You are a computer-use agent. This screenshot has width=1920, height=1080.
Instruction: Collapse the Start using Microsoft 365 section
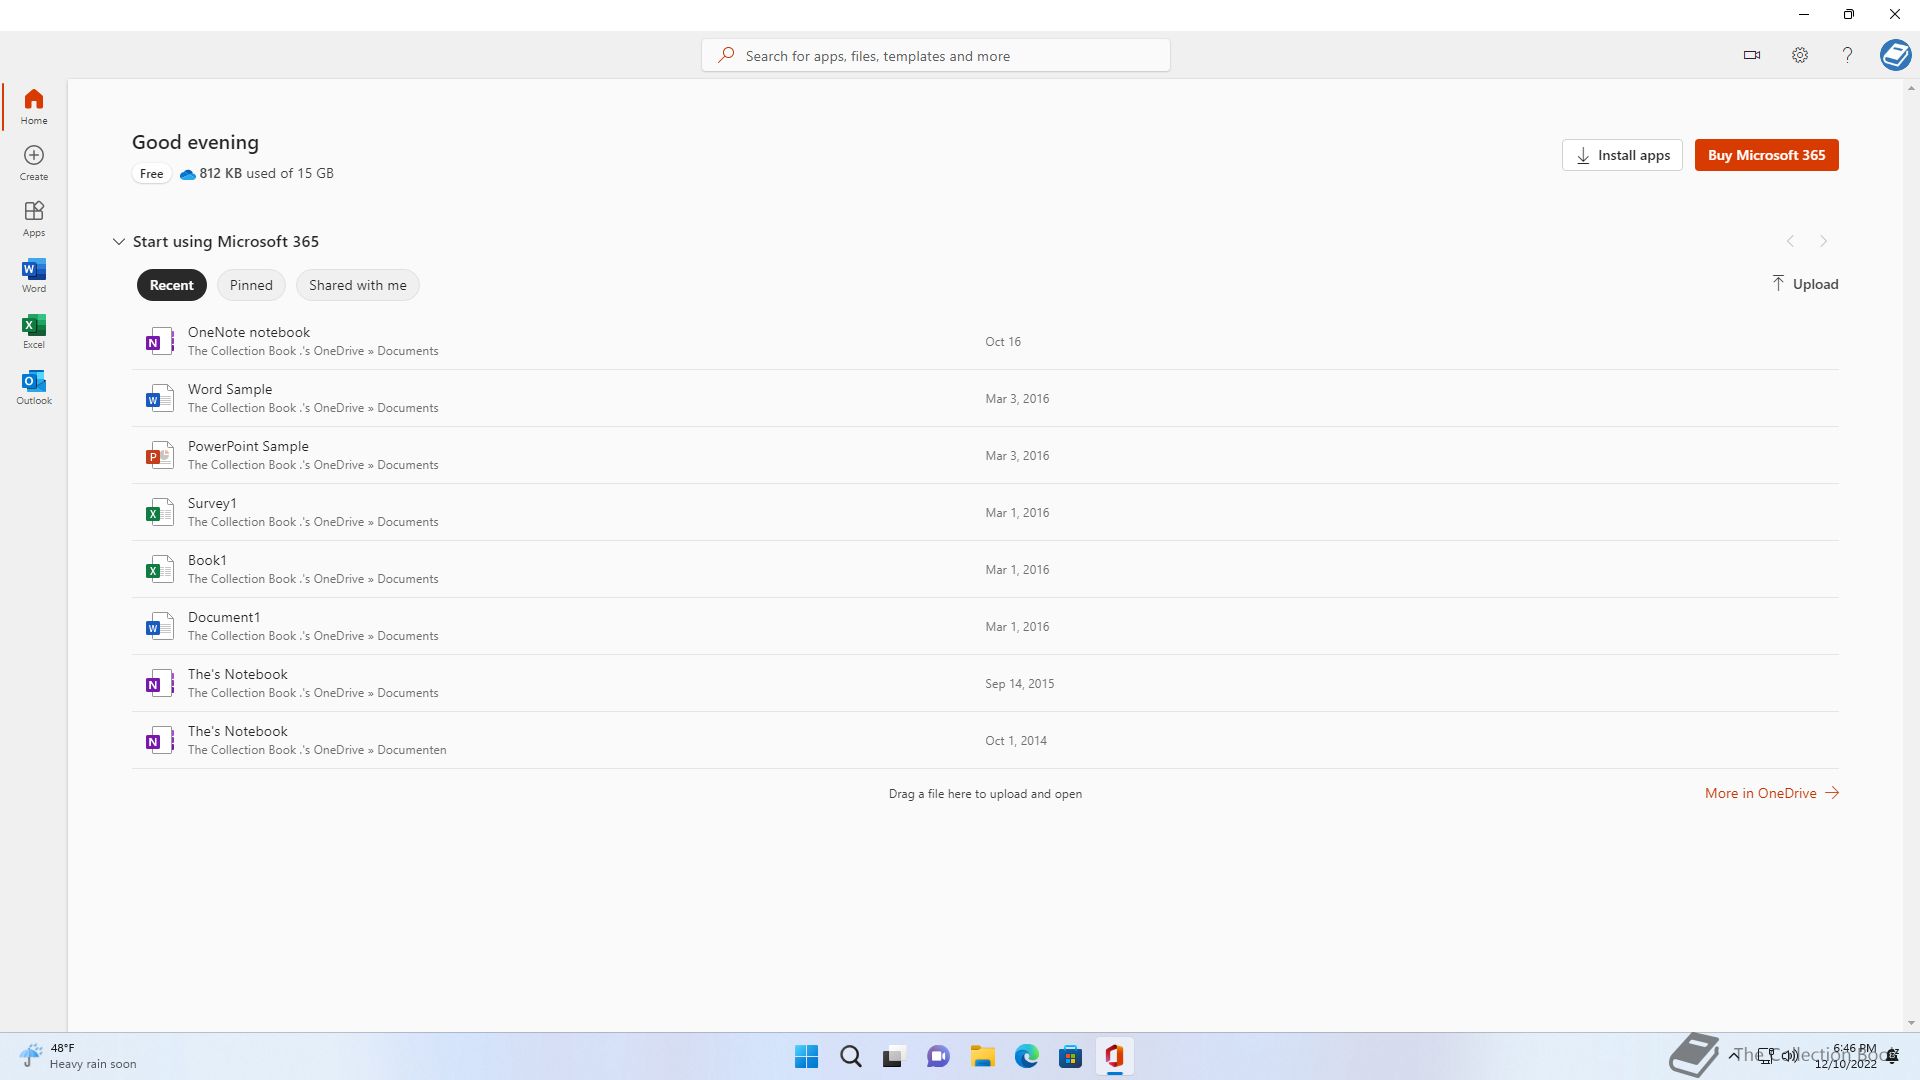pos(118,241)
